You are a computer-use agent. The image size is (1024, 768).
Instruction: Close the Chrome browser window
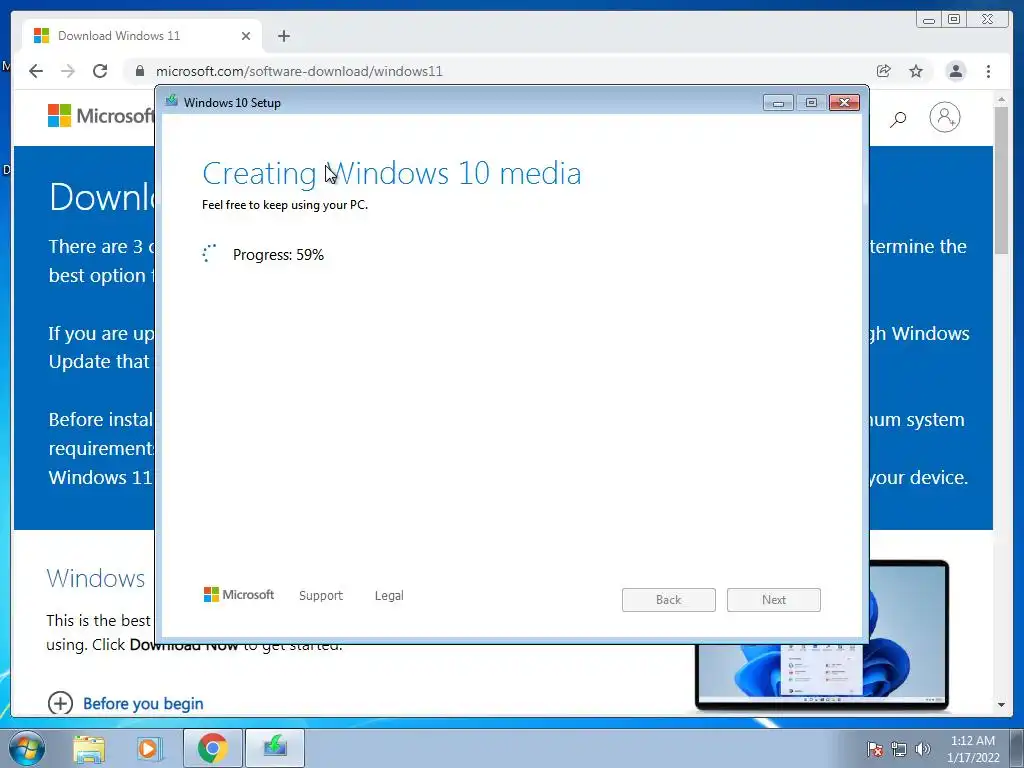point(988,20)
